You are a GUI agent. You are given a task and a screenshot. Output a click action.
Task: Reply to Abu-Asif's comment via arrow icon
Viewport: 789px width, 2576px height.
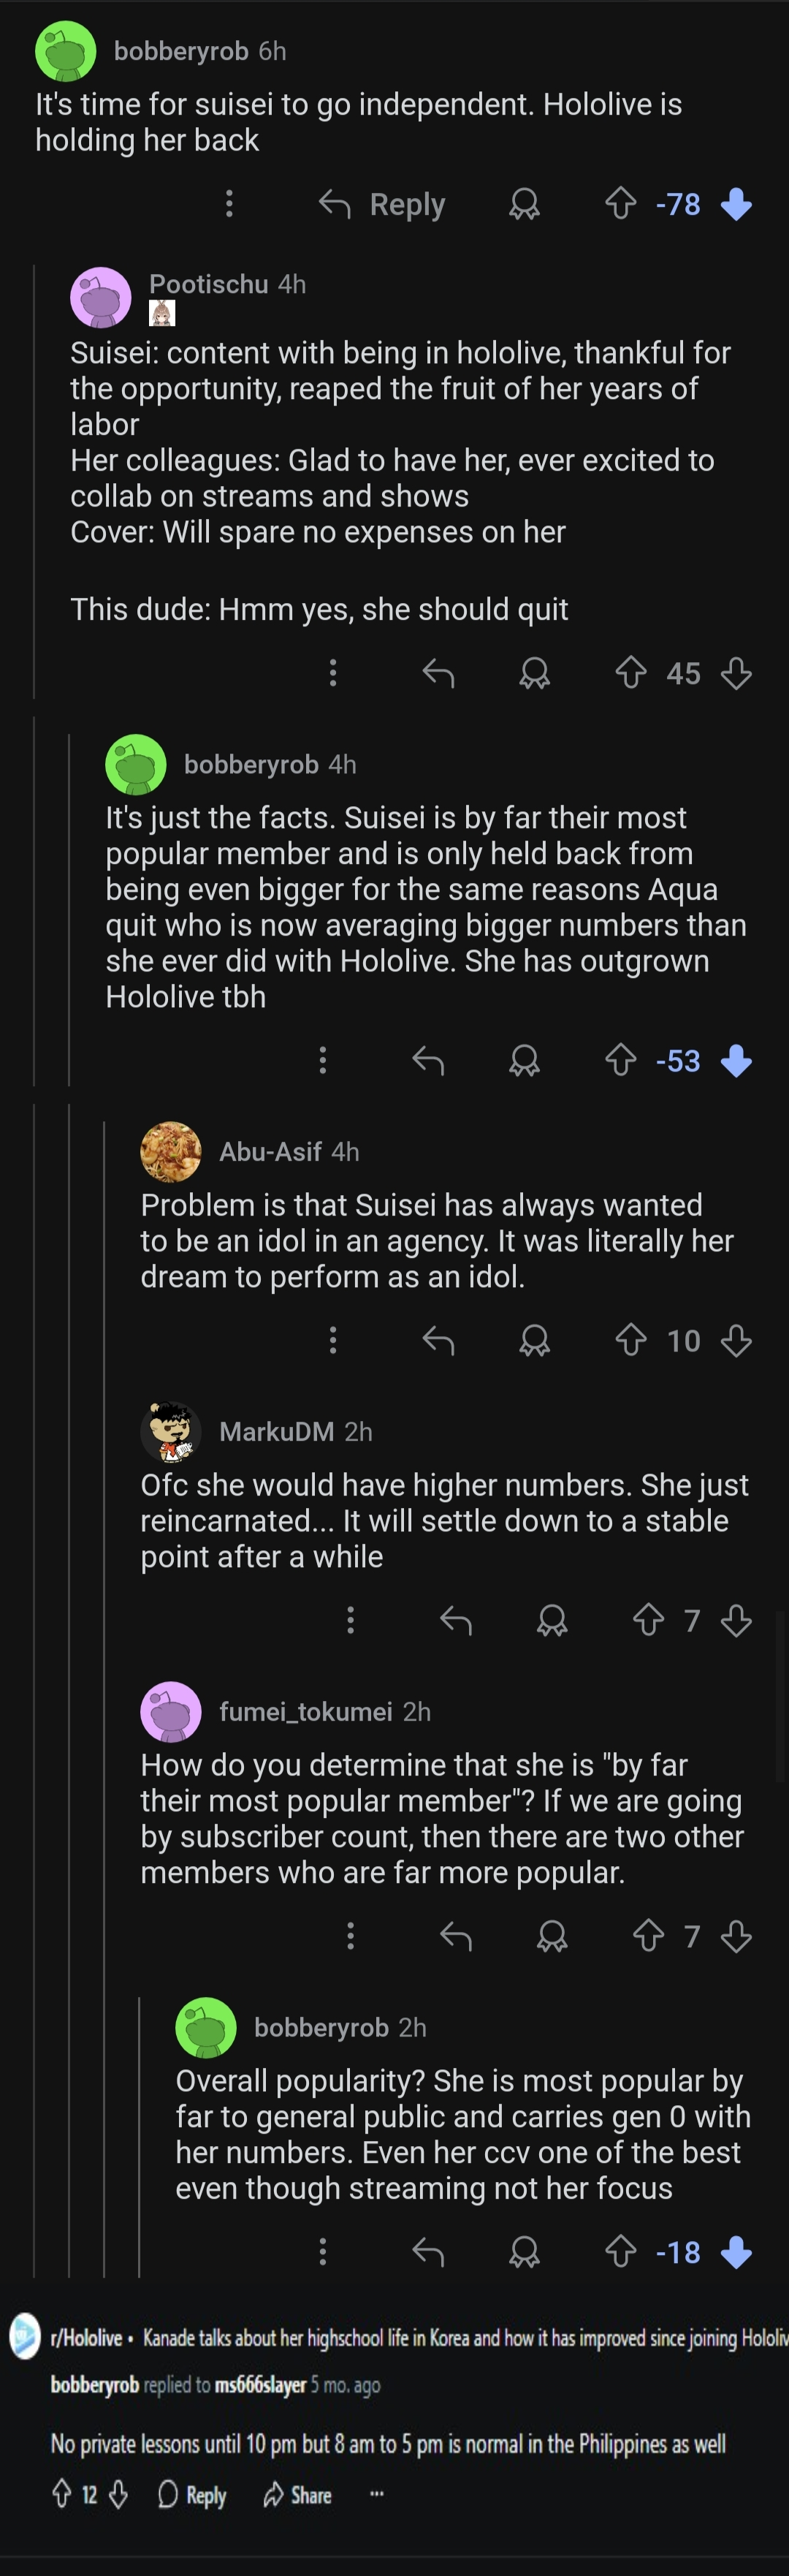[x=438, y=1340]
